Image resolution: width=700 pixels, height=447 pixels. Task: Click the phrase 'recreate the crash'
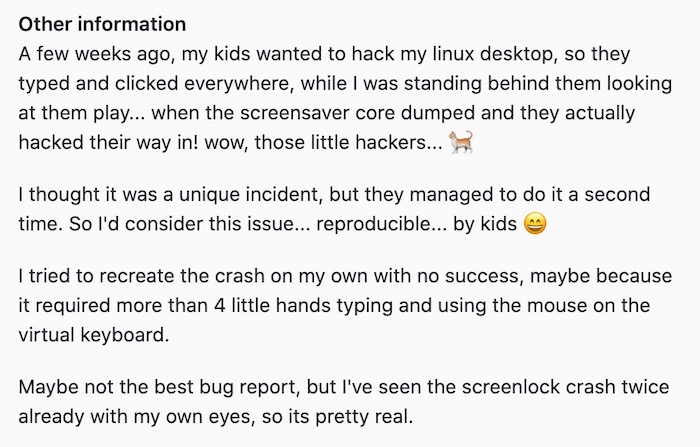tap(182, 276)
